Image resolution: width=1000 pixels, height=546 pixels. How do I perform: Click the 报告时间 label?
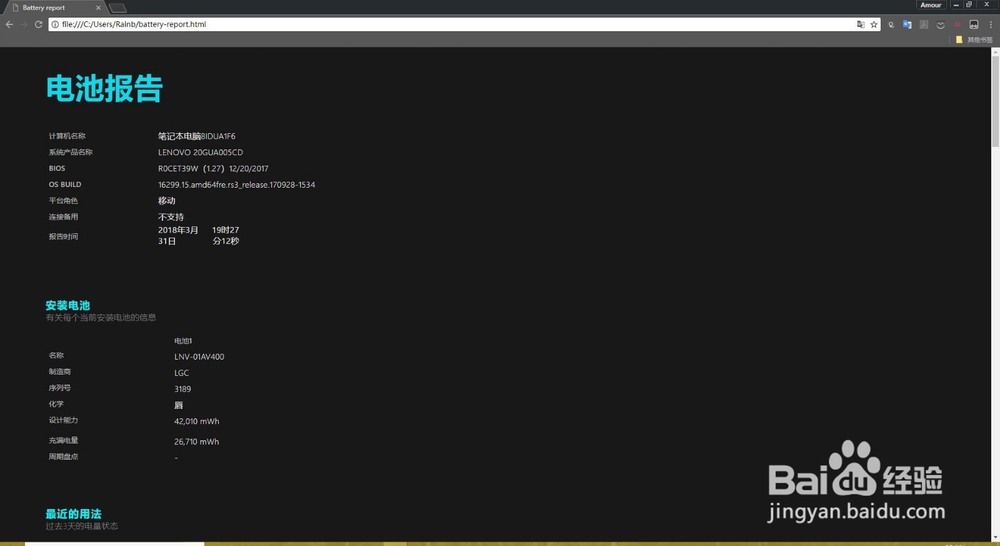tap(63, 236)
